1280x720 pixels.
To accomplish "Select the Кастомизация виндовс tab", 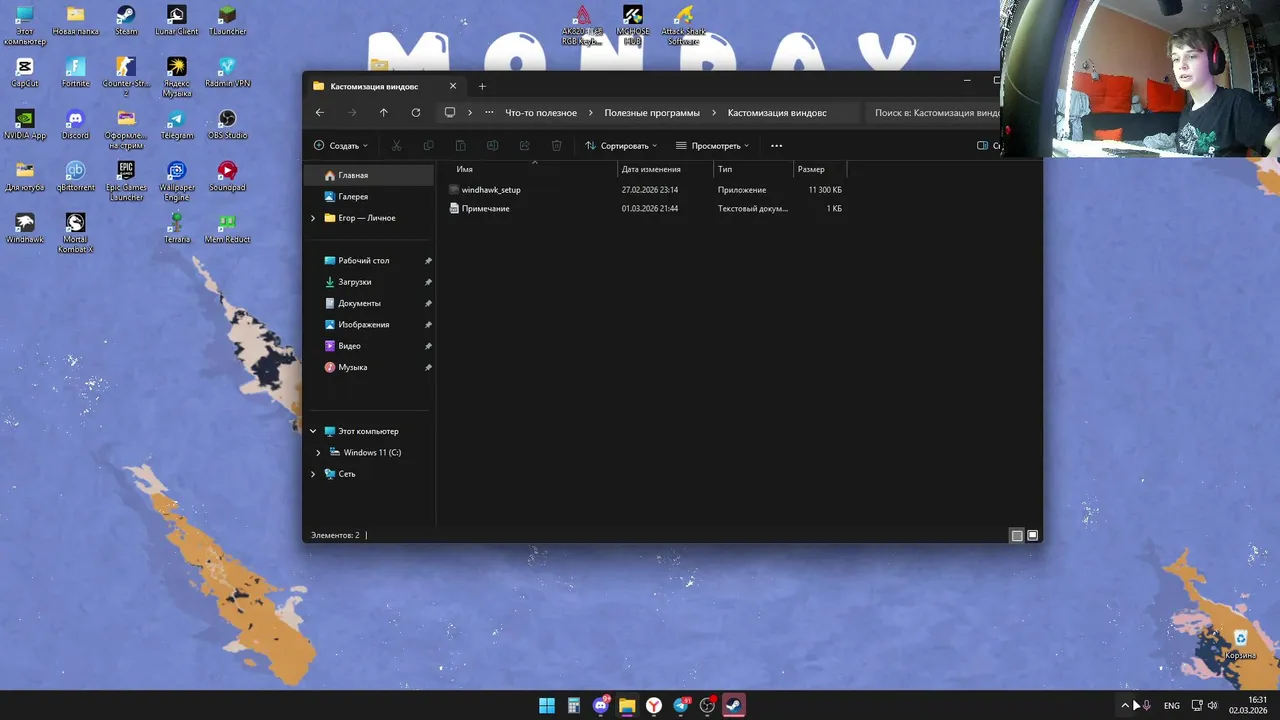I will [x=385, y=86].
